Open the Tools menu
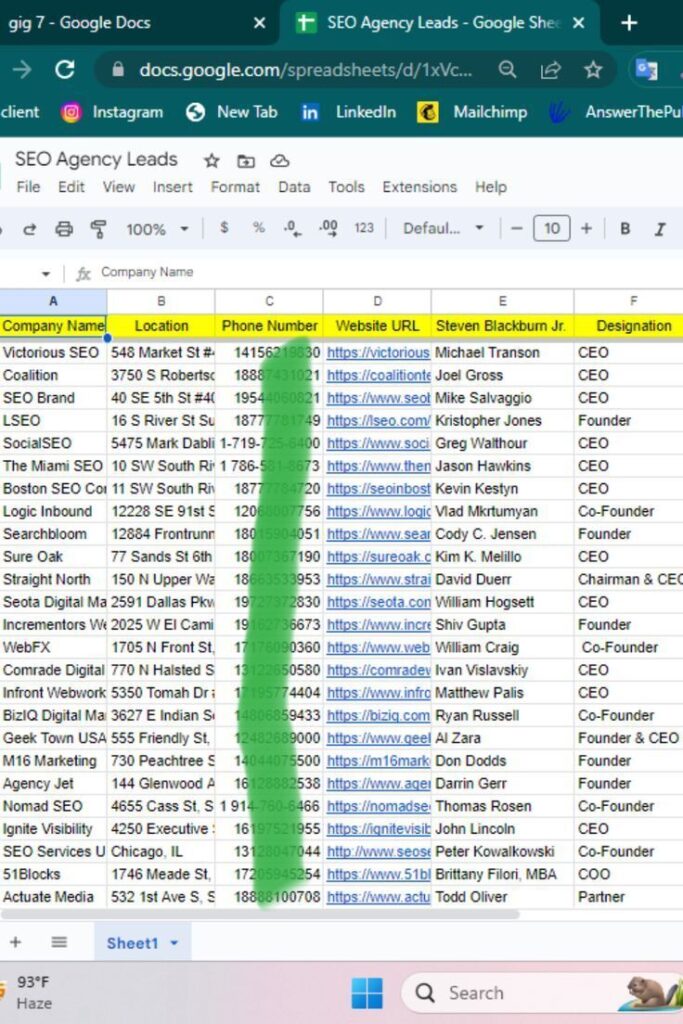This screenshot has width=683, height=1024. point(346,187)
